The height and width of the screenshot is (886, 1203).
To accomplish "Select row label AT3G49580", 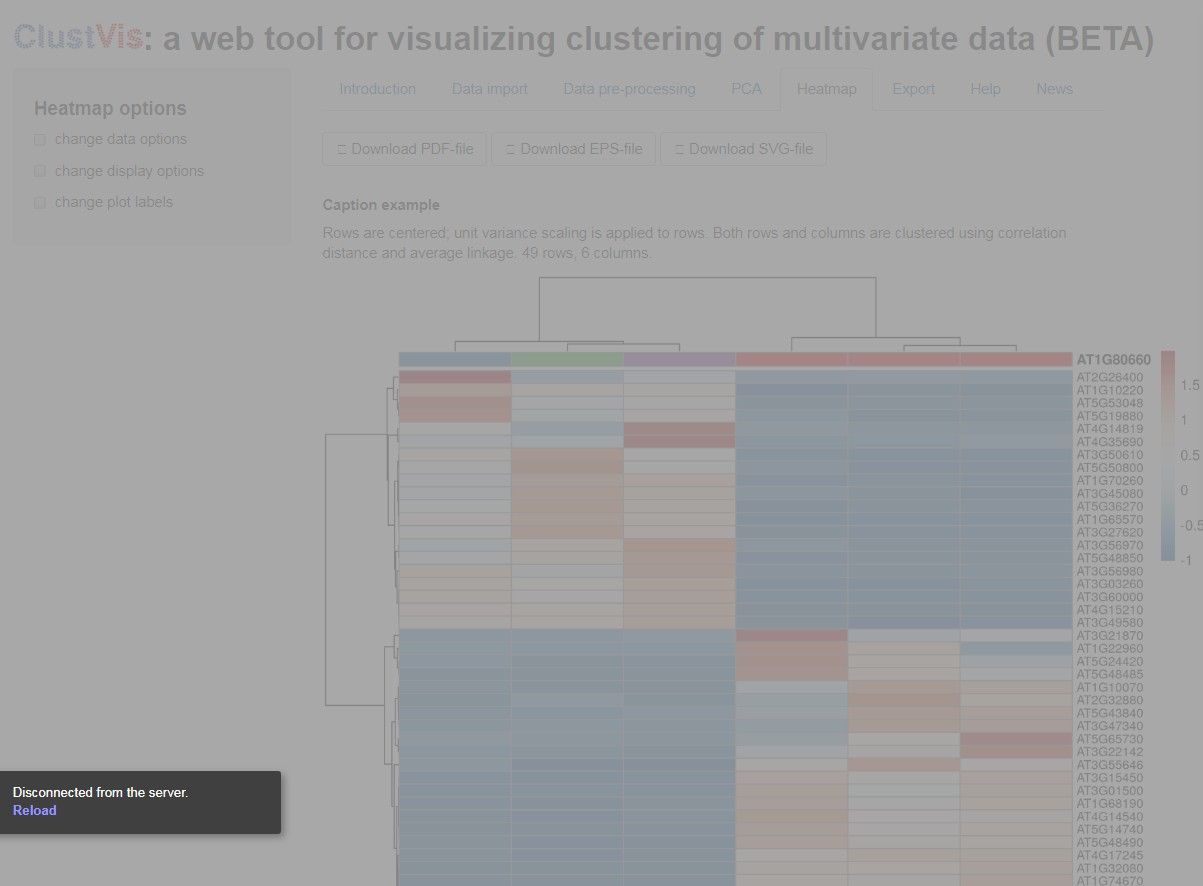I will click(1109, 623).
